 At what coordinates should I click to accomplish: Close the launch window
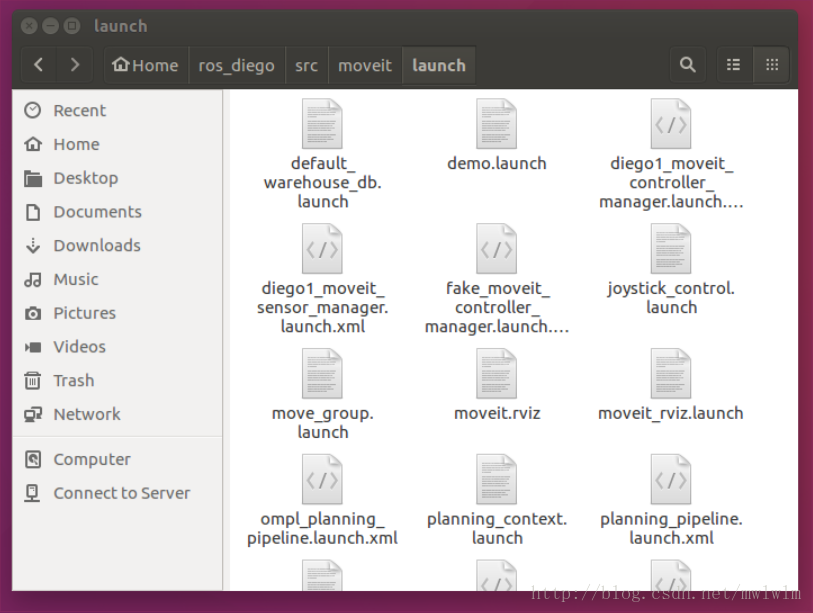(30, 25)
